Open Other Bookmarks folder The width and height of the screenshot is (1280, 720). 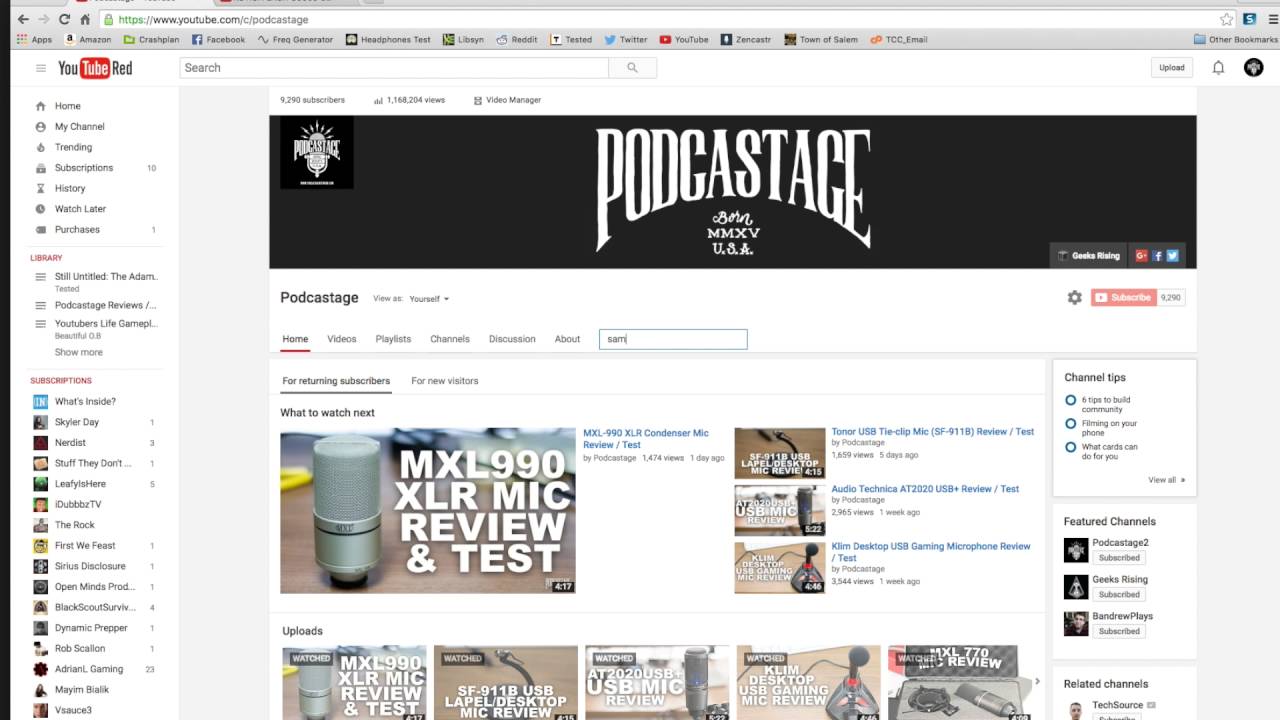(x=1236, y=40)
